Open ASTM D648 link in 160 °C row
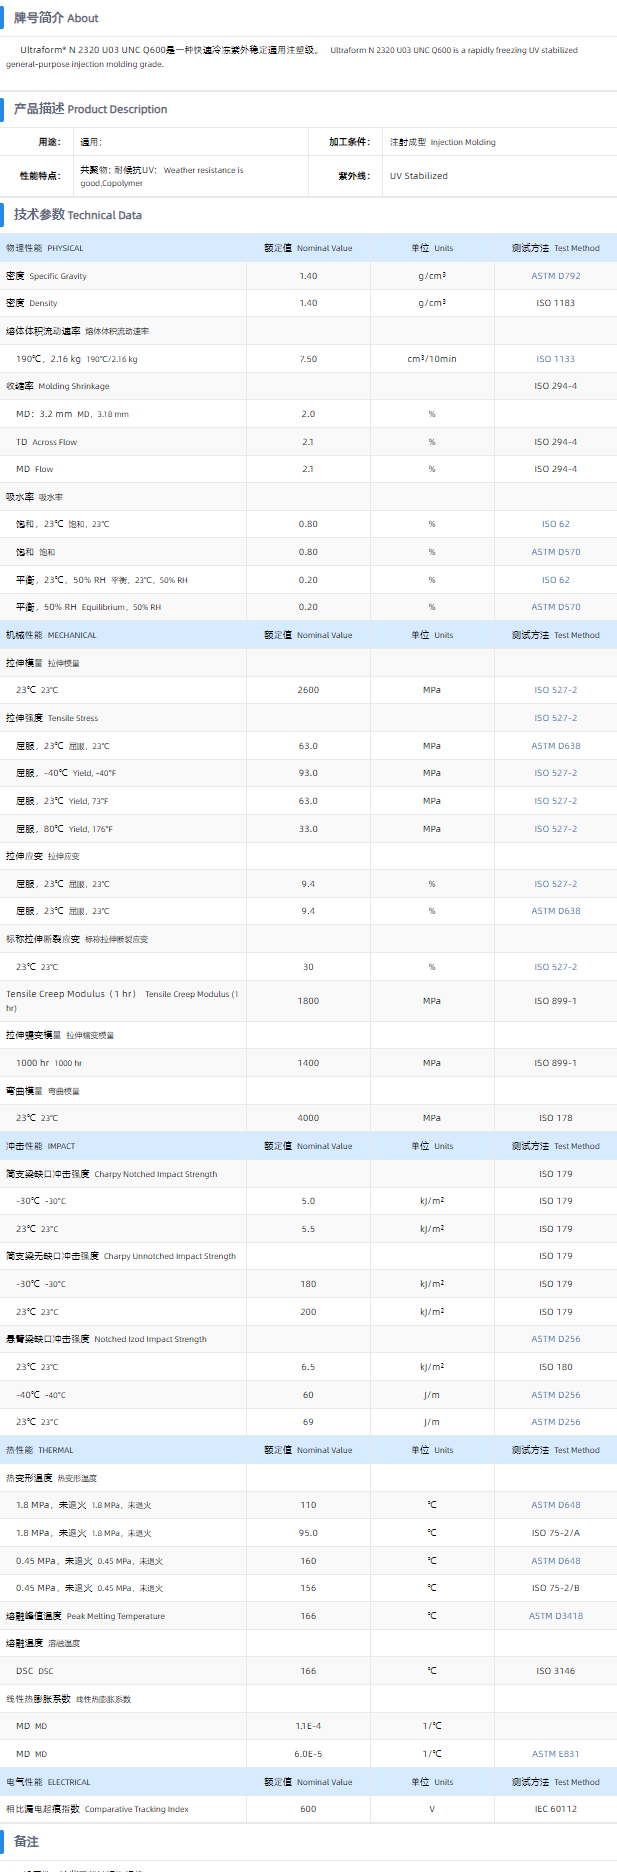Image resolution: width=617 pixels, height=1872 pixels. 555,1561
